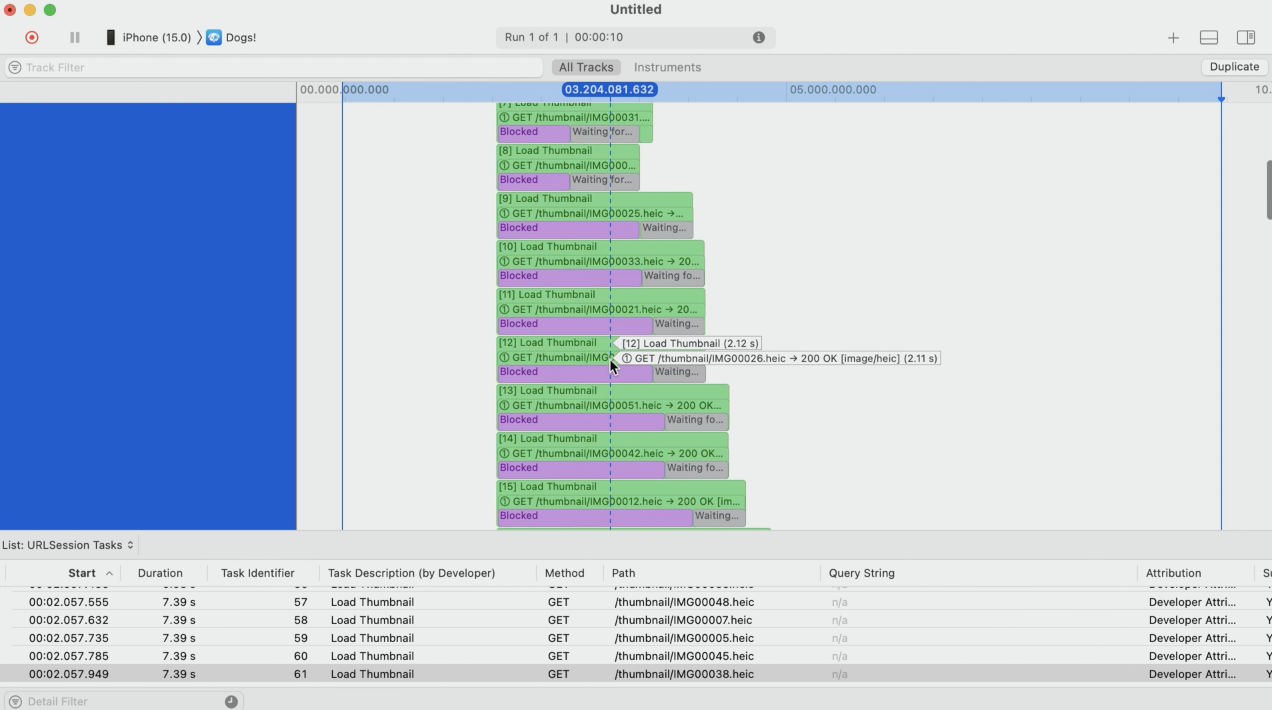
Task: Select the [9] Load Thumbnail interval
Action: [x=594, y=198]
